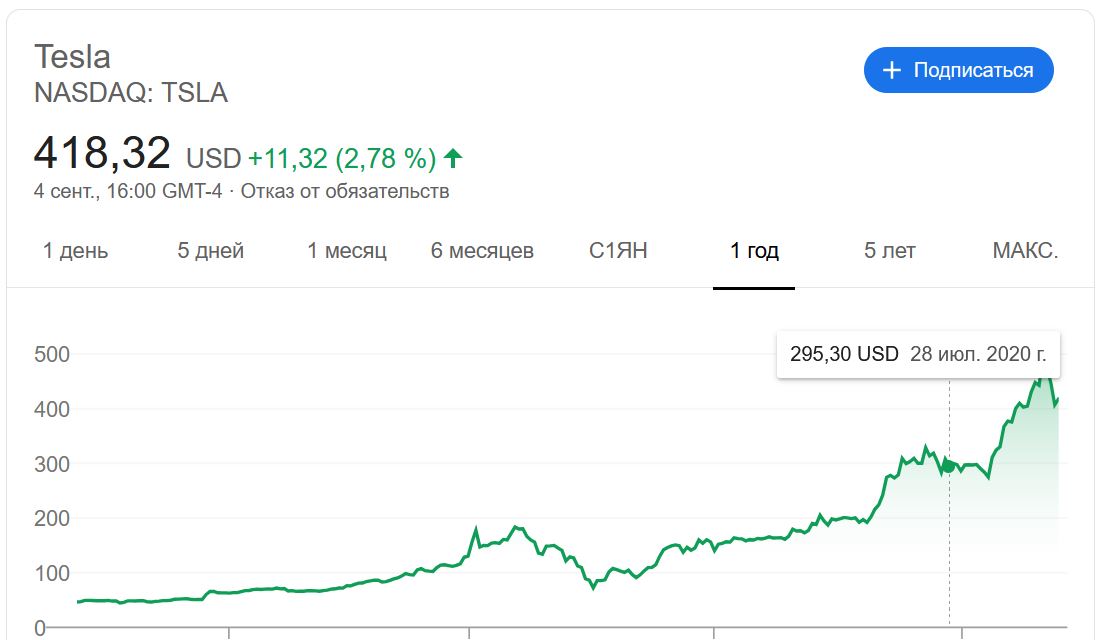This screenshot has width=1099, height=640.
Task: Open the 5 лет chart range
Action: 889,251
